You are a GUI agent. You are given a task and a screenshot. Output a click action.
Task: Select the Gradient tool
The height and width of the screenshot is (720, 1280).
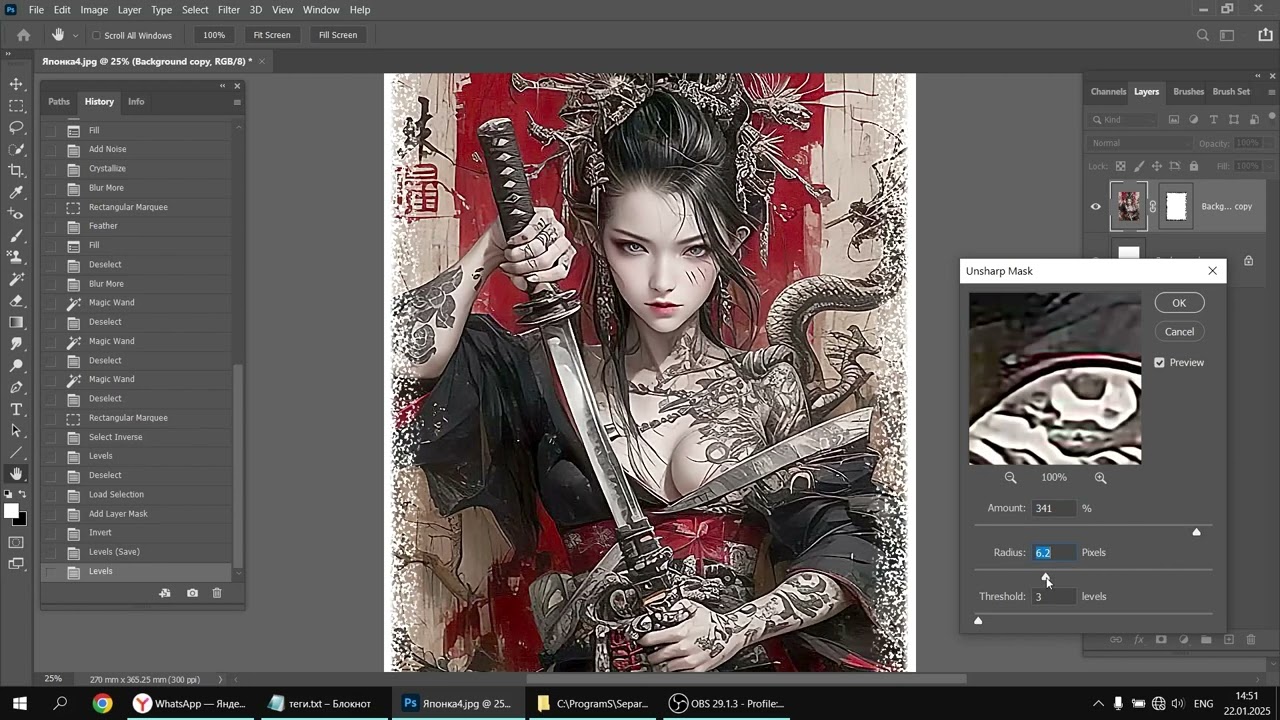(x=16, y=322)
